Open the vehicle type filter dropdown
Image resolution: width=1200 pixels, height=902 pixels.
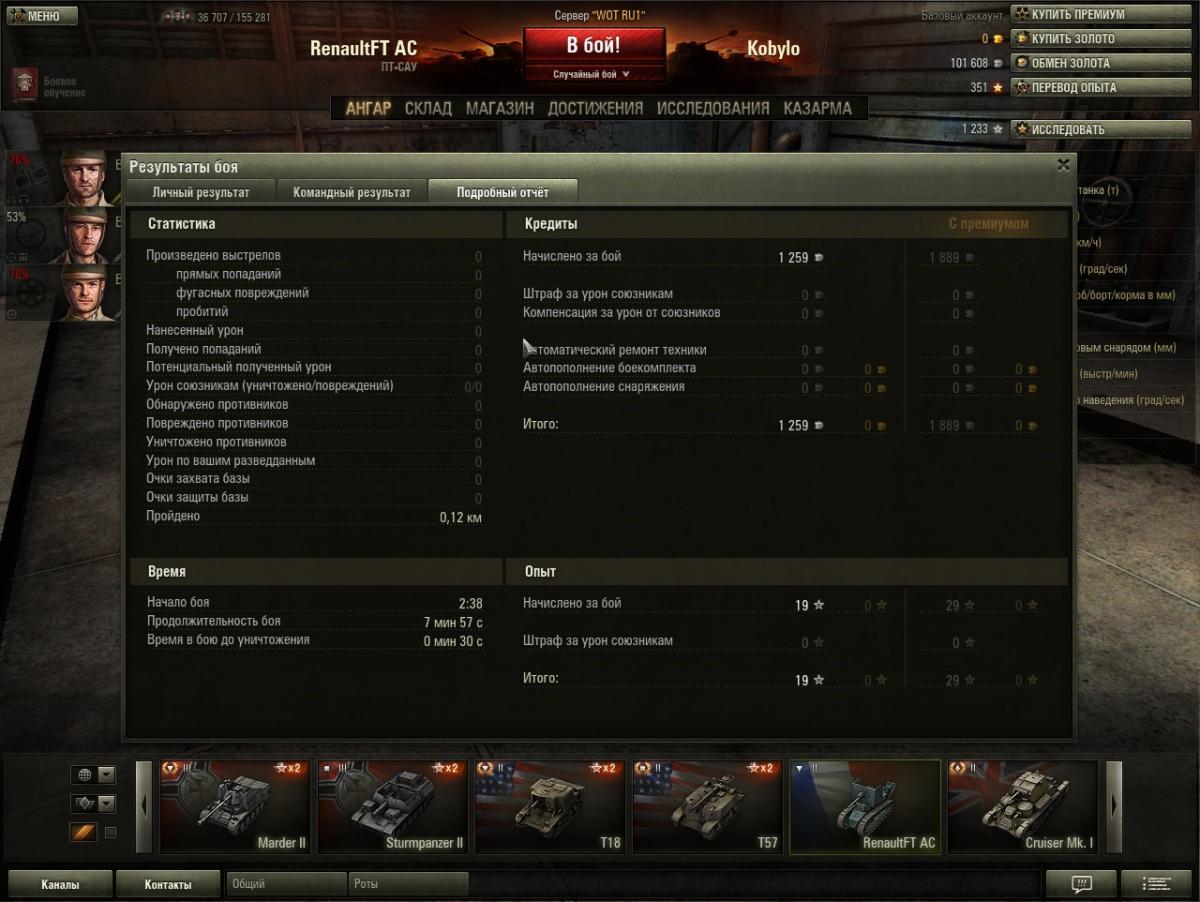93,803
